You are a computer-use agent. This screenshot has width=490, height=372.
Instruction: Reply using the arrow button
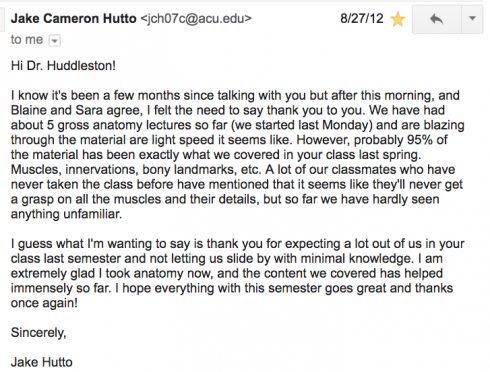coord(437,19)
